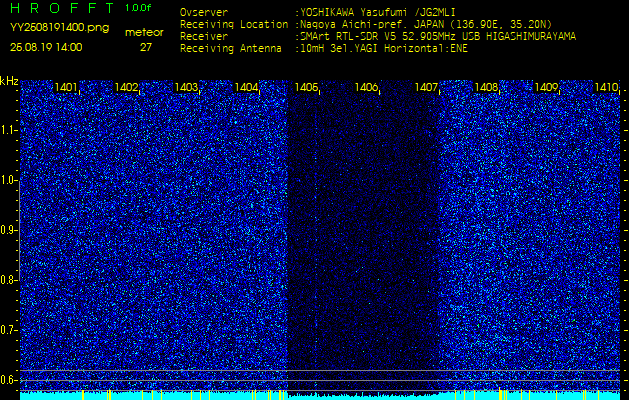629x400 pixels.
Task: Click the 1409 time marker
Action: pyautogui.click(x=546, y=87)
